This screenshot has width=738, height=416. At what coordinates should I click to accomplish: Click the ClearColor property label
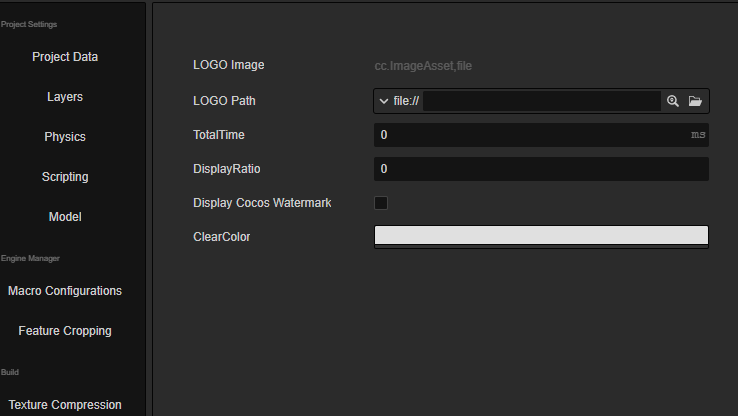pyautogui.click(x=221, y=237)
